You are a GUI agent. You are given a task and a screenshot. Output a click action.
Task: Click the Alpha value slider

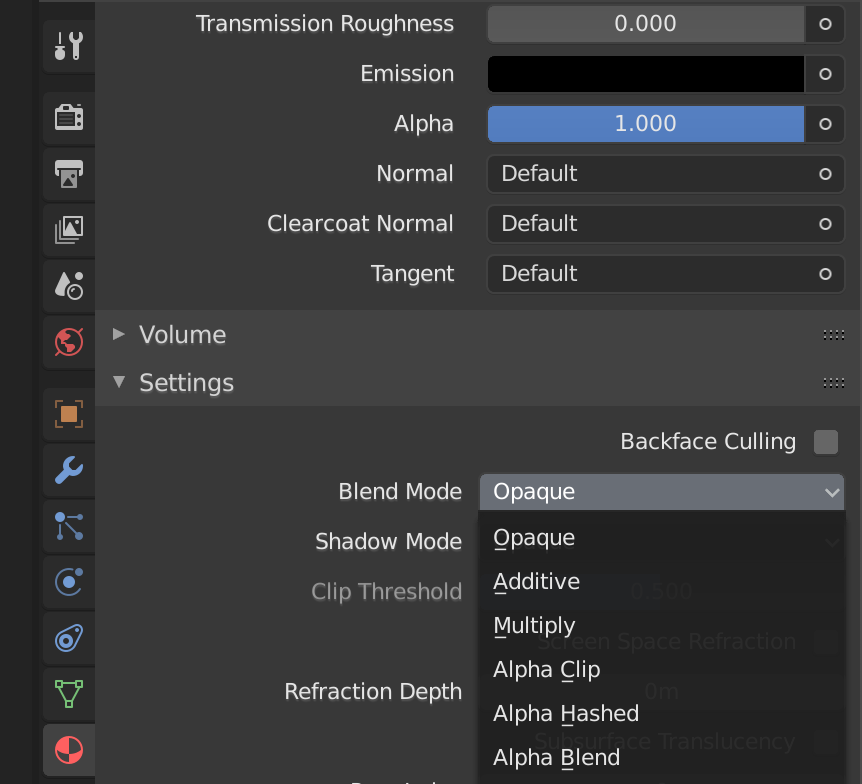(x=645, y=124)
